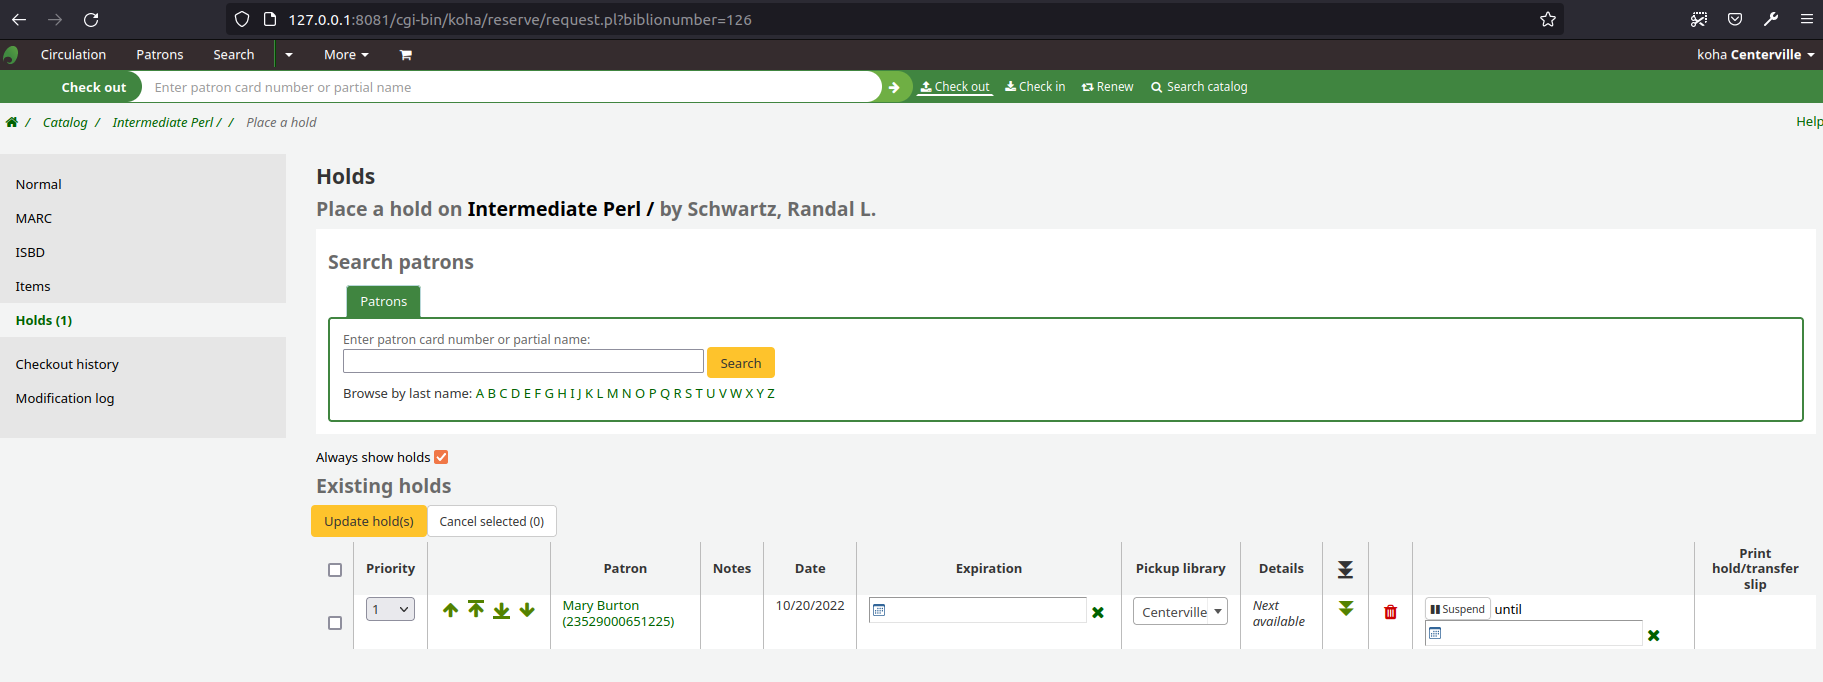Click the home icon in the breadcrumb

(12, 122)
